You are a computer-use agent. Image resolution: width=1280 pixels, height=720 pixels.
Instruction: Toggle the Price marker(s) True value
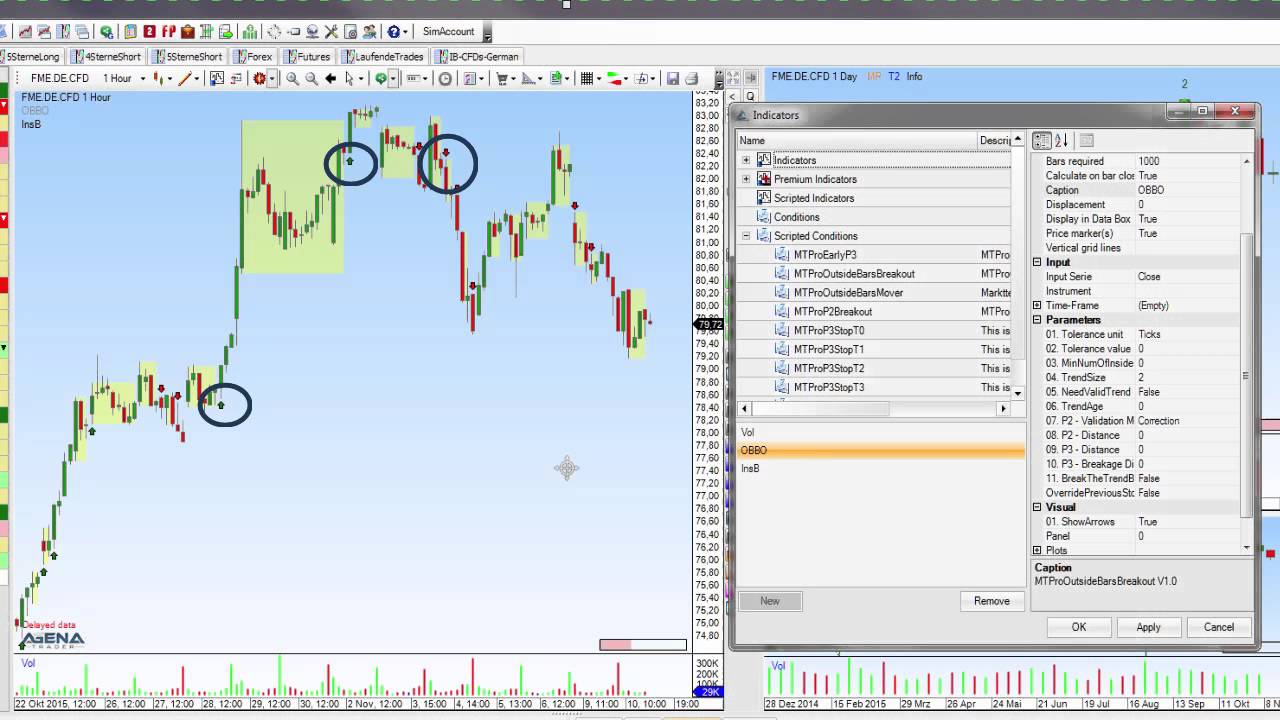pos(1189,234)
